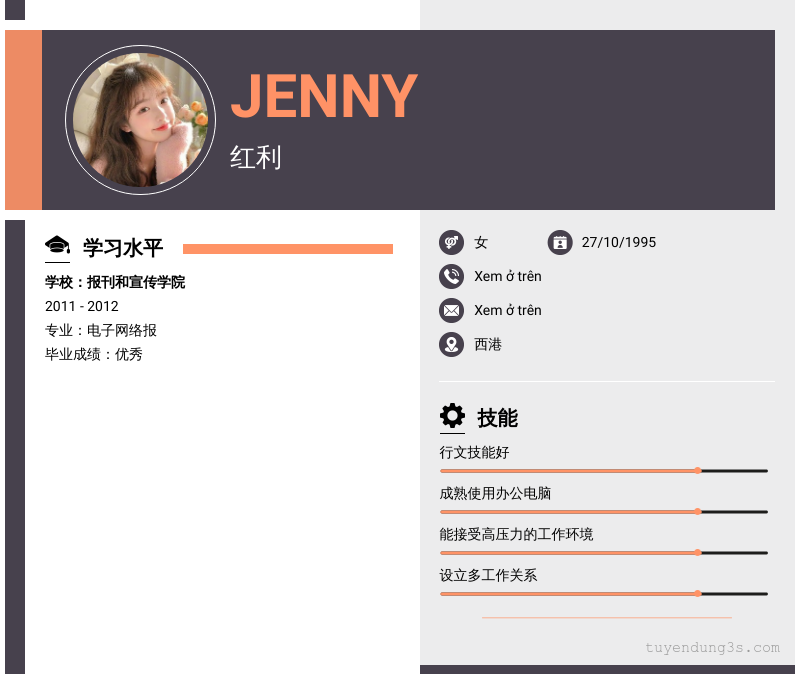
Task: Click the gender symbol icon
Action: click(x=451, y=242)
